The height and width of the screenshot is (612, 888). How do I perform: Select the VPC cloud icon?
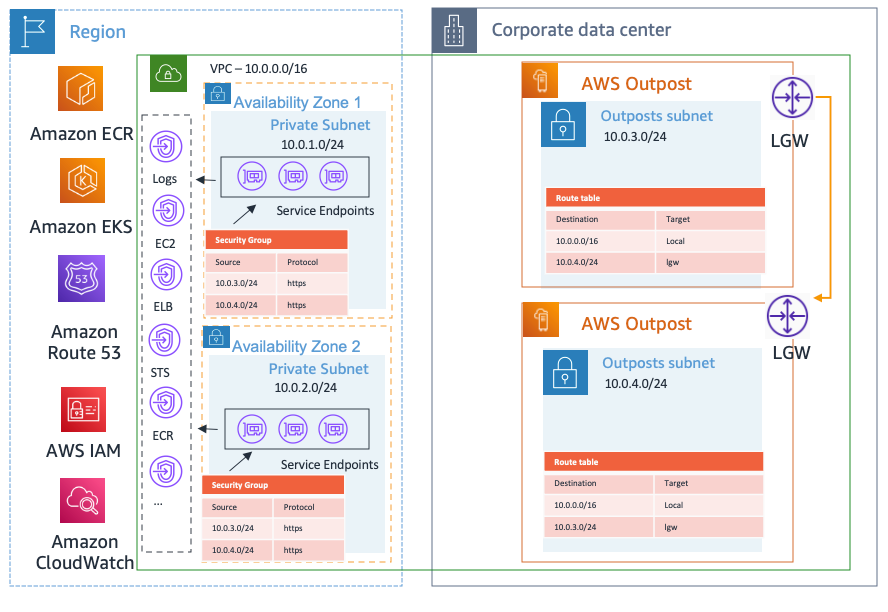[168, 74]
